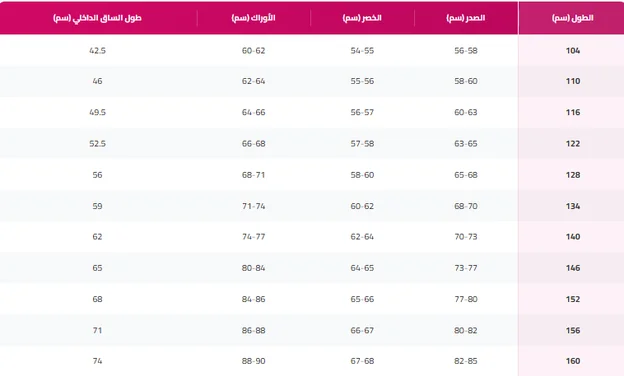Screen dimensions: 624x376
Task: Highlight inseam value 71 in row 156
Action: pos(98,331)
